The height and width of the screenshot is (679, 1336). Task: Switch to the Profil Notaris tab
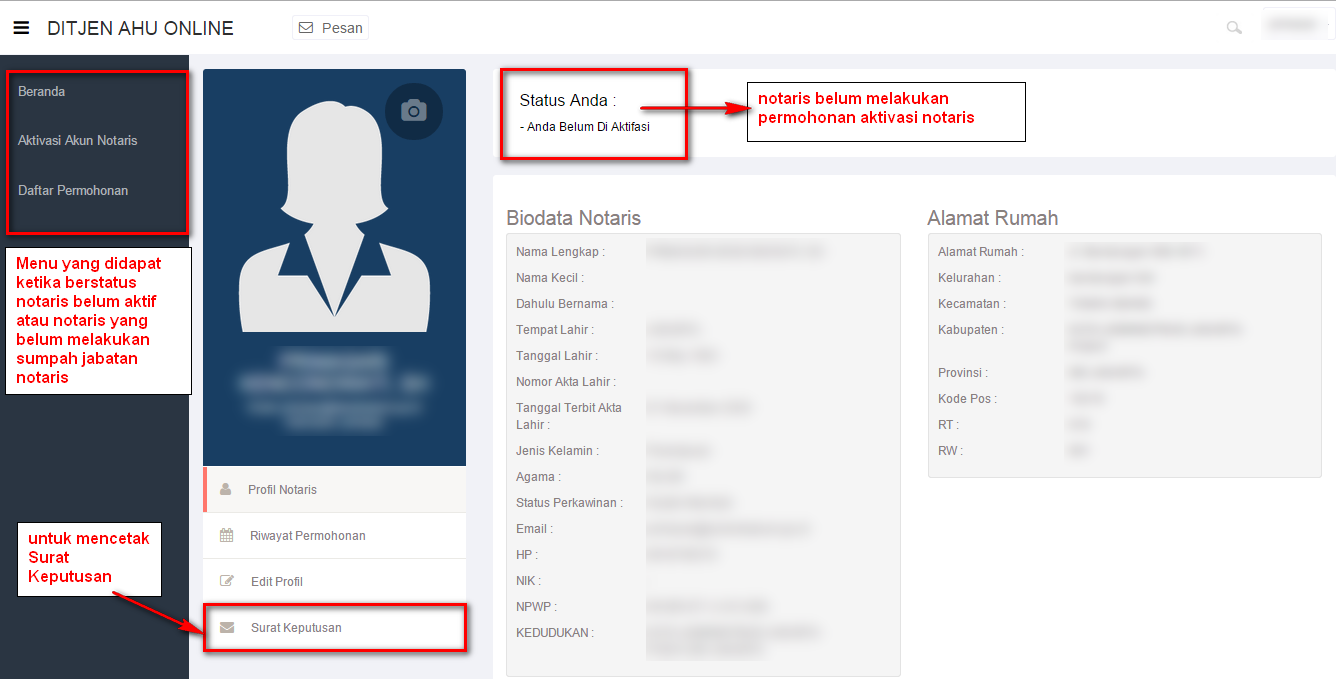pos(283,490)
